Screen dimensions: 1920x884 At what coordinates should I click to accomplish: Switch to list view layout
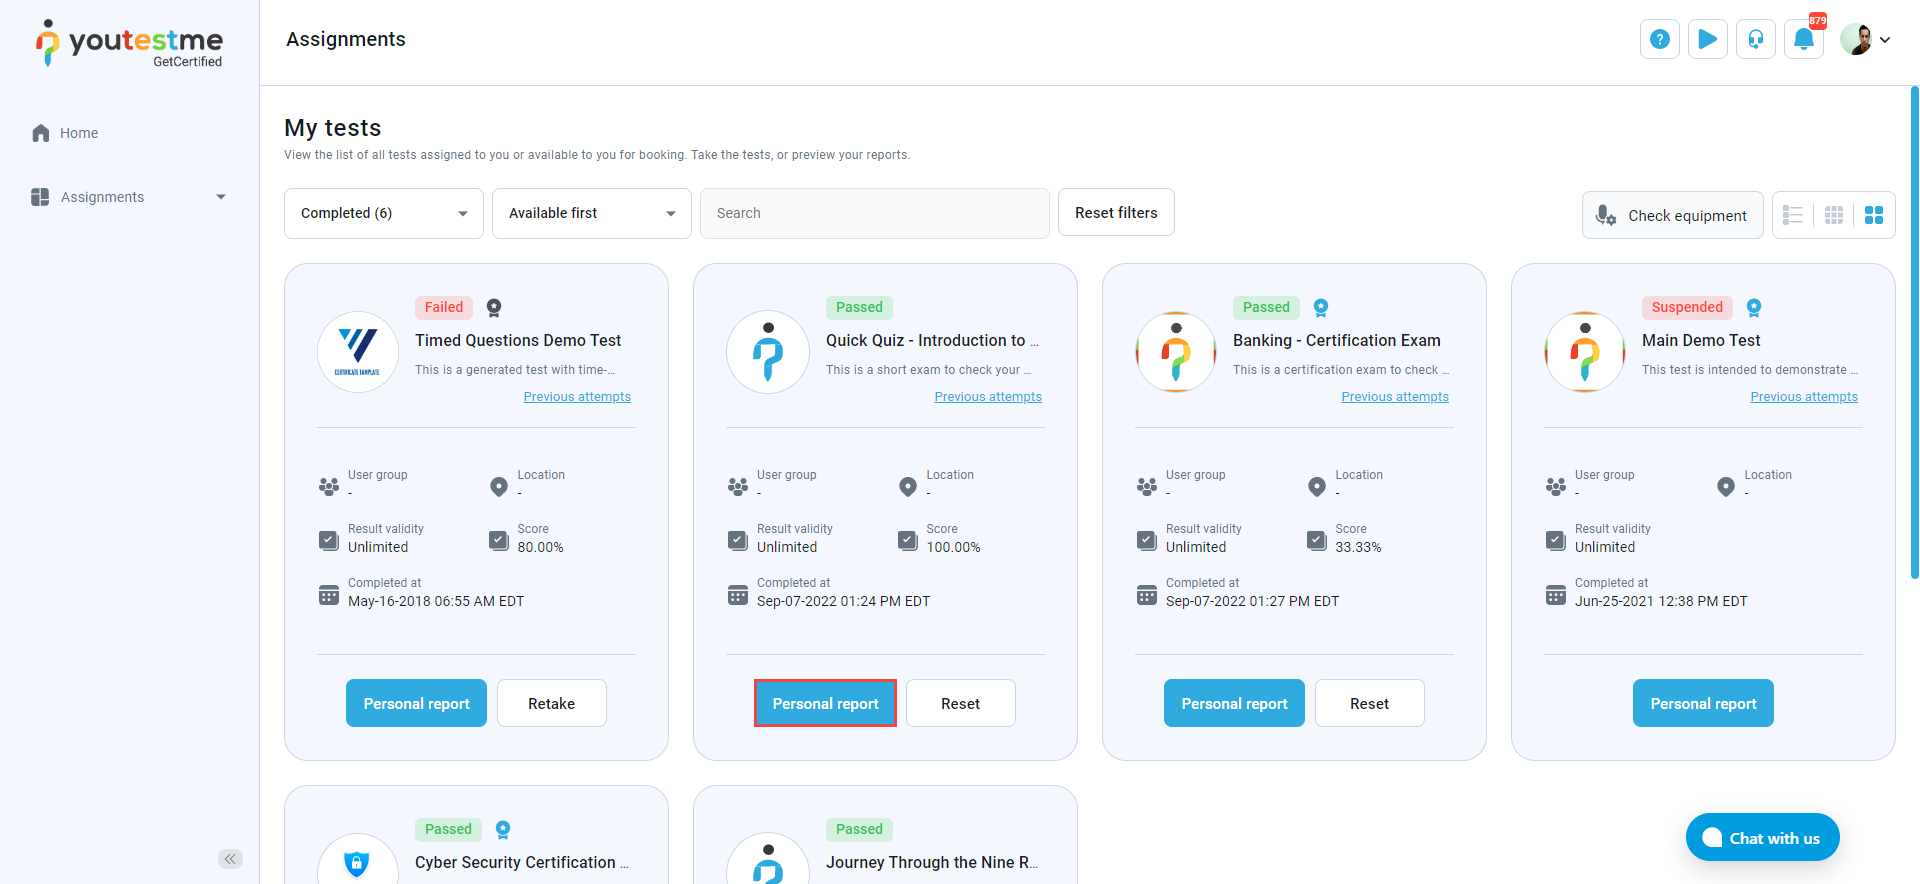coord(1793,215)
